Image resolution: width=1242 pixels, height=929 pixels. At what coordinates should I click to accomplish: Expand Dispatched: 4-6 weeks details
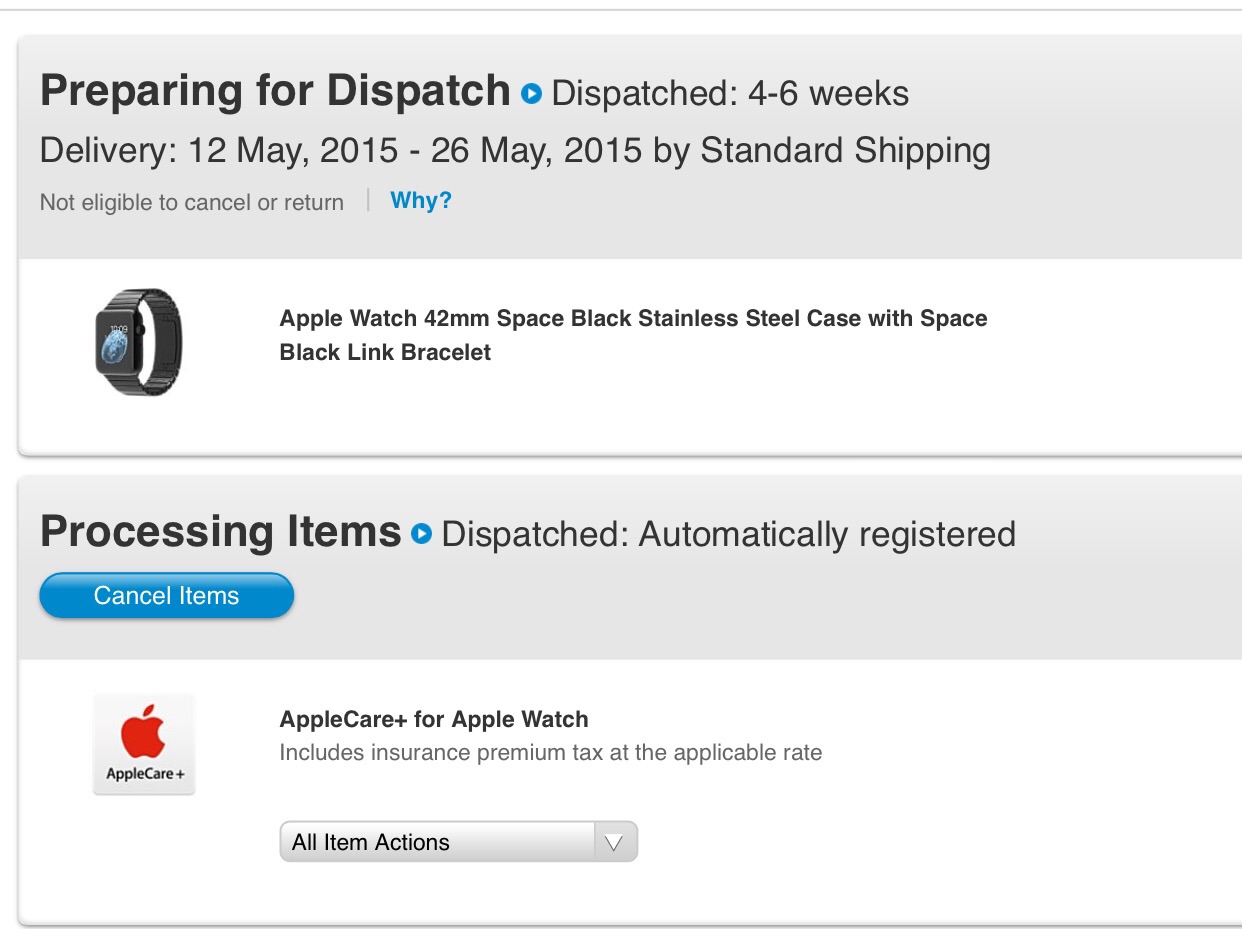[x=730, y=94]
